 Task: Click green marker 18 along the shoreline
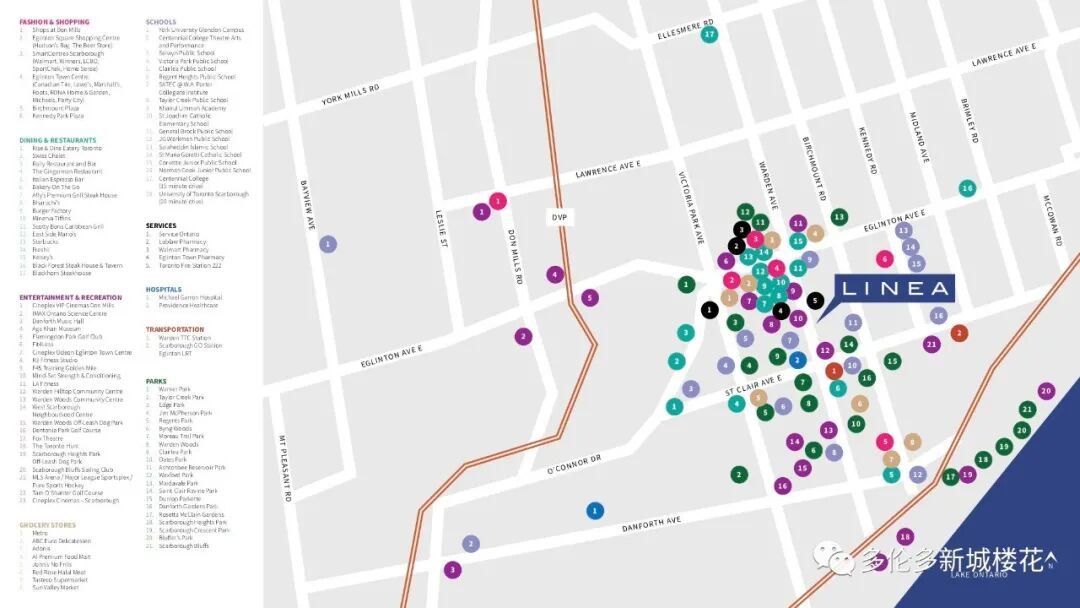click(x=983, y=459)
